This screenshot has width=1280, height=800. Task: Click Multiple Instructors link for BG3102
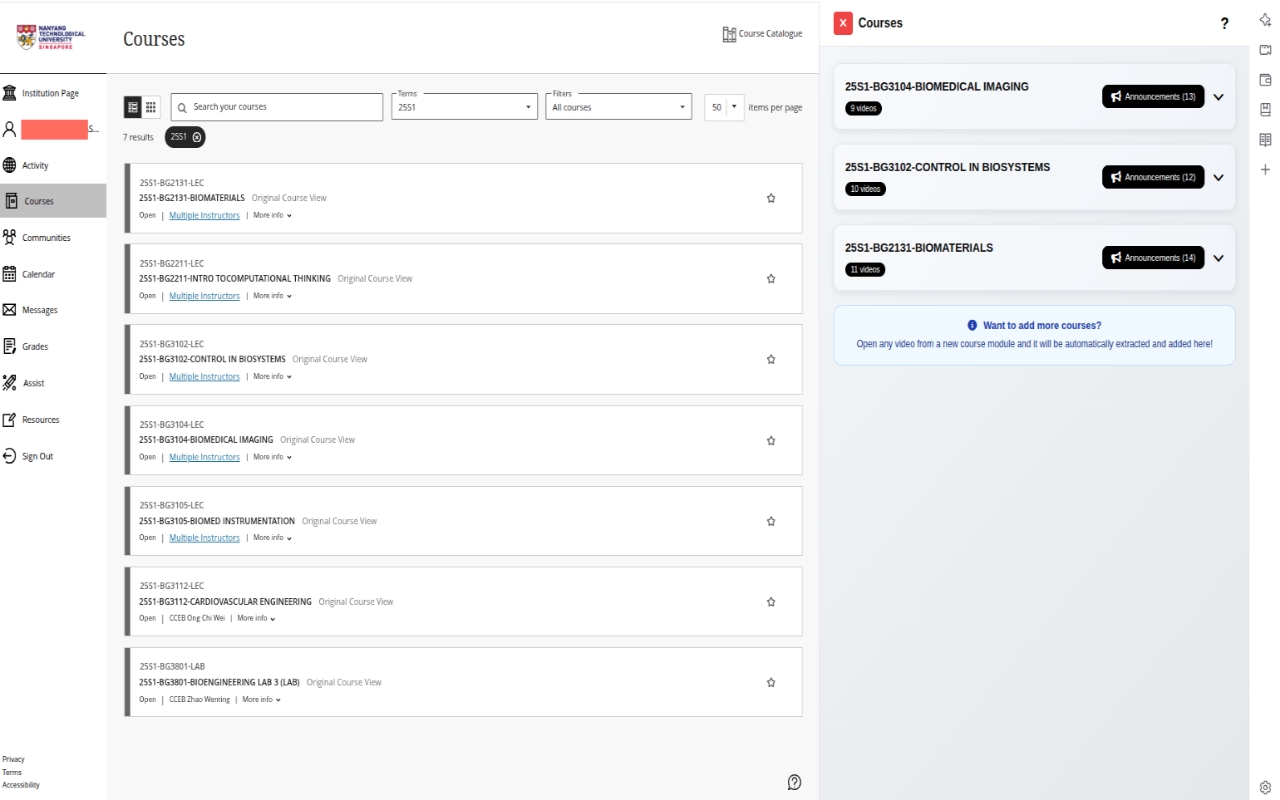click(x=204, y=377)
